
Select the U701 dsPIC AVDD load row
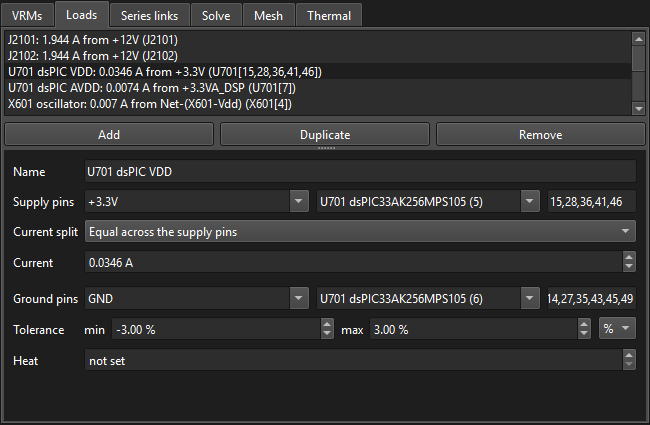pos(318,88)
